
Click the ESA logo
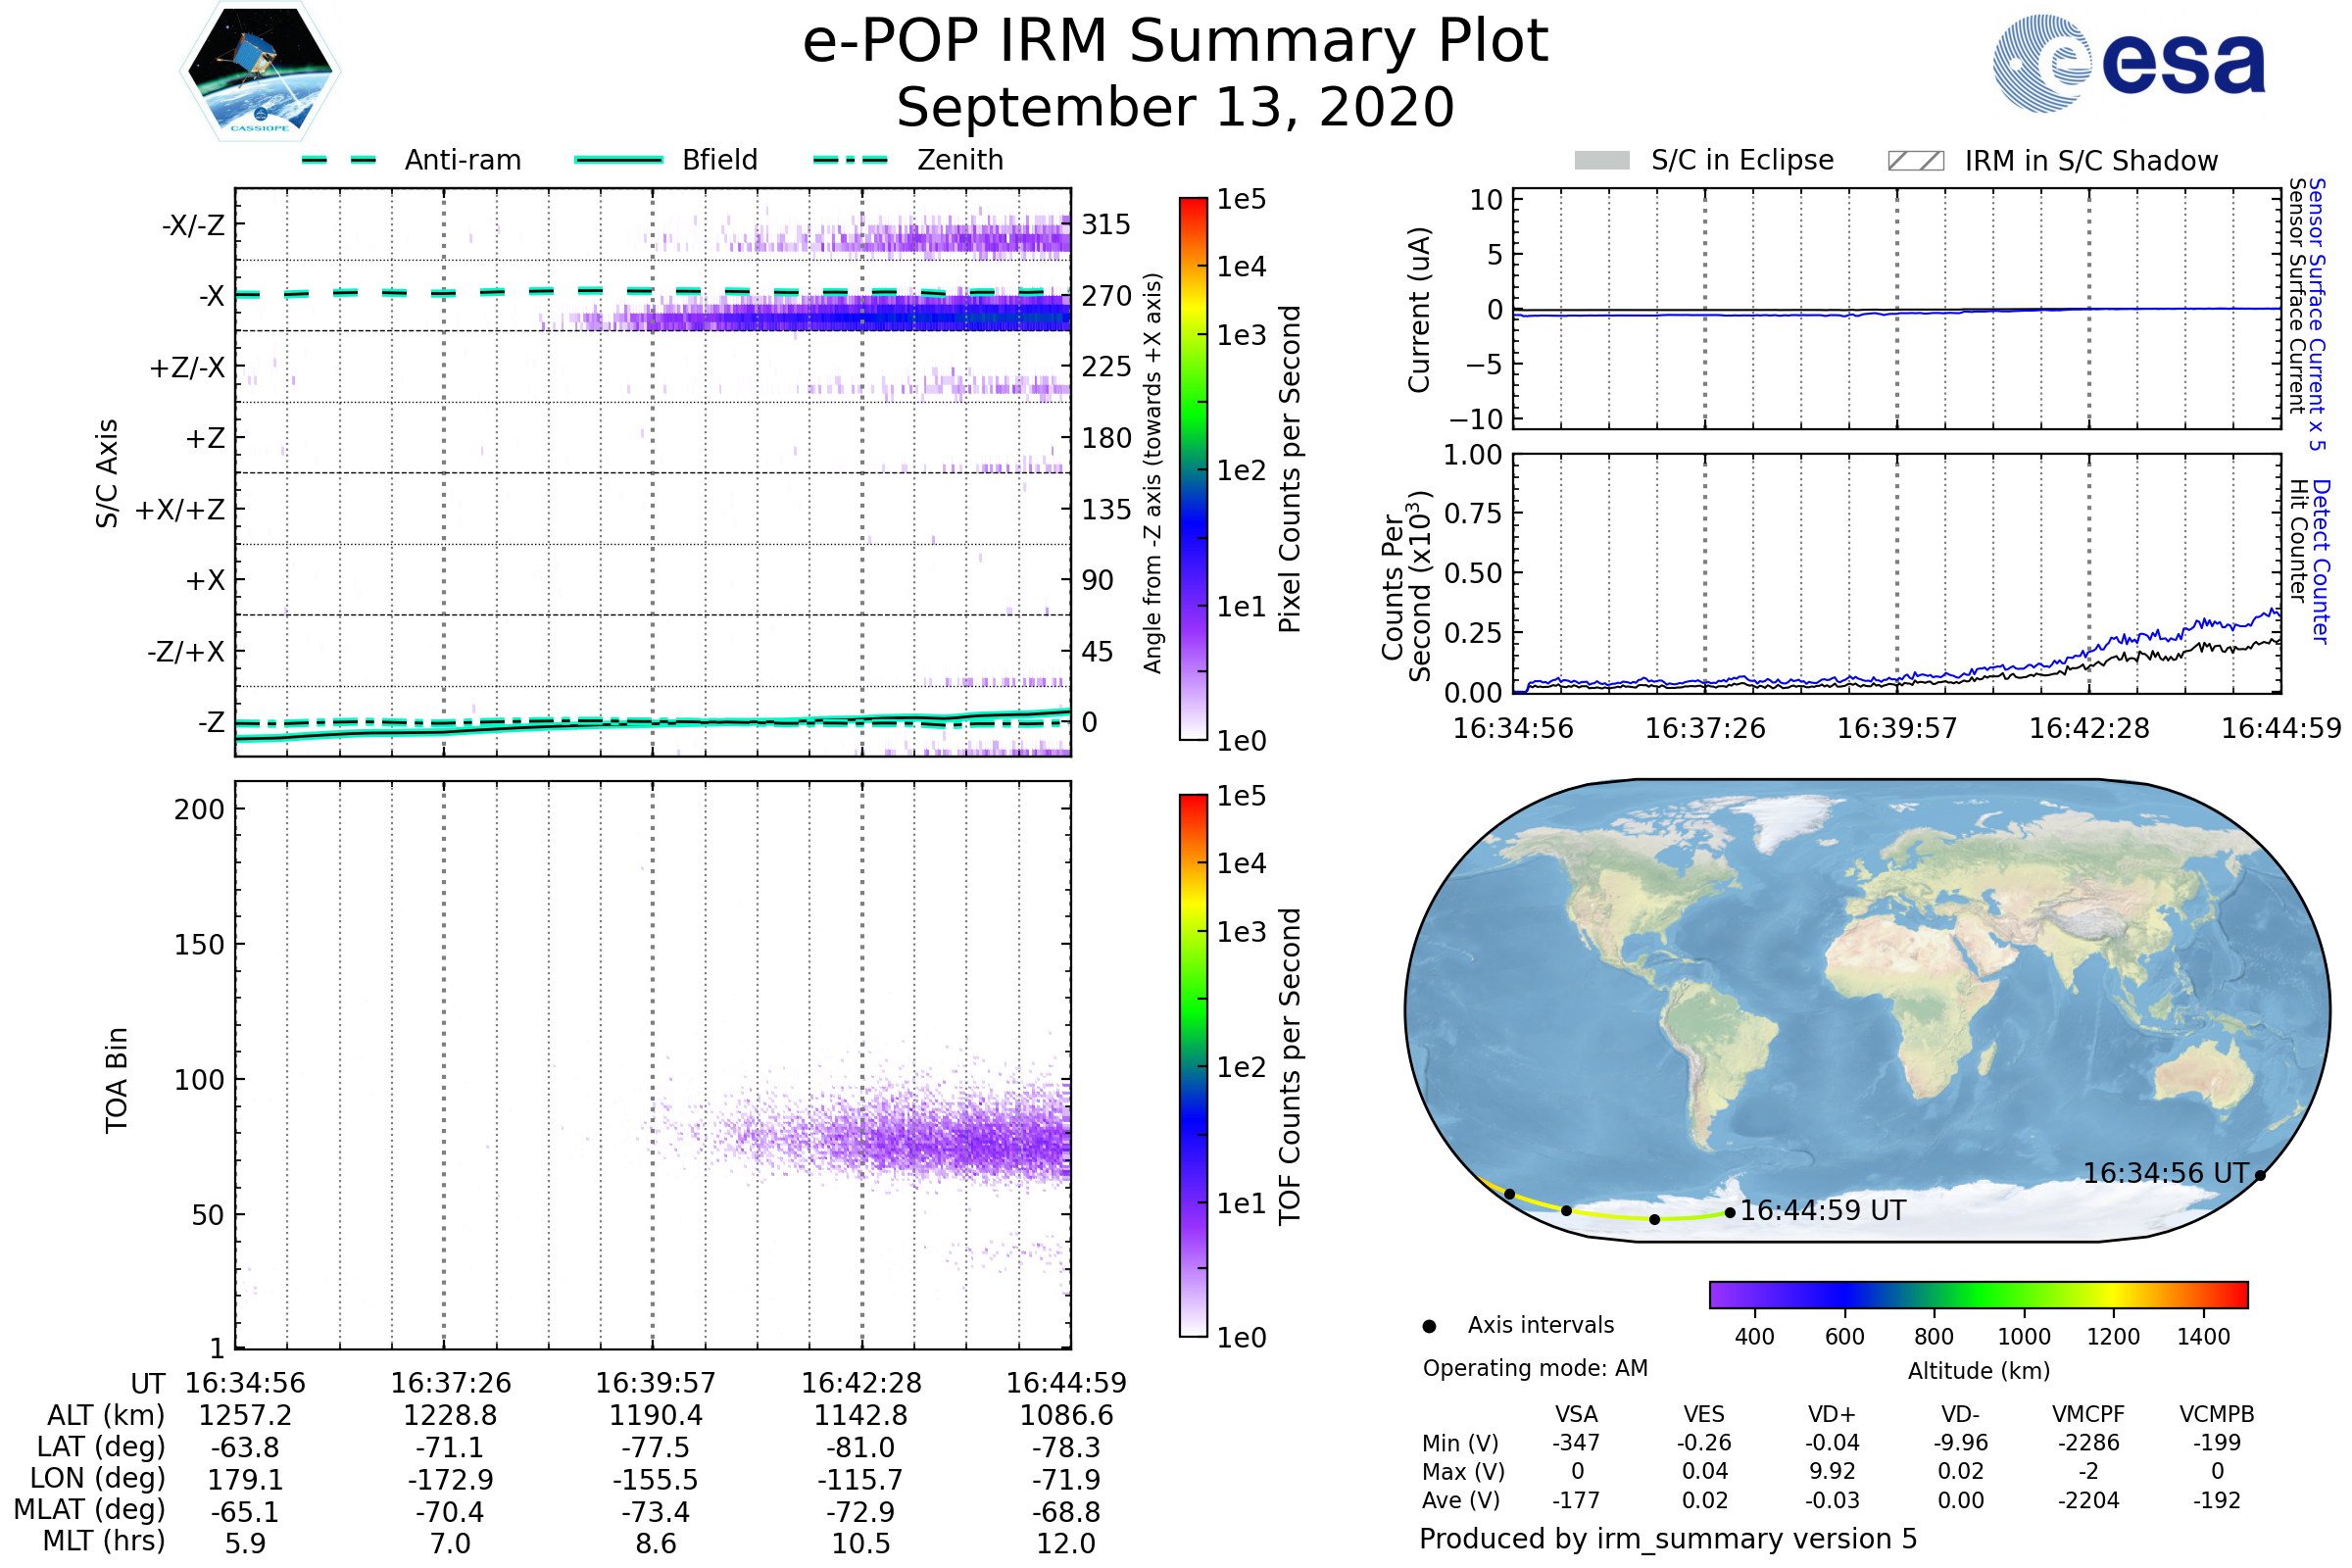(2130, 64)
